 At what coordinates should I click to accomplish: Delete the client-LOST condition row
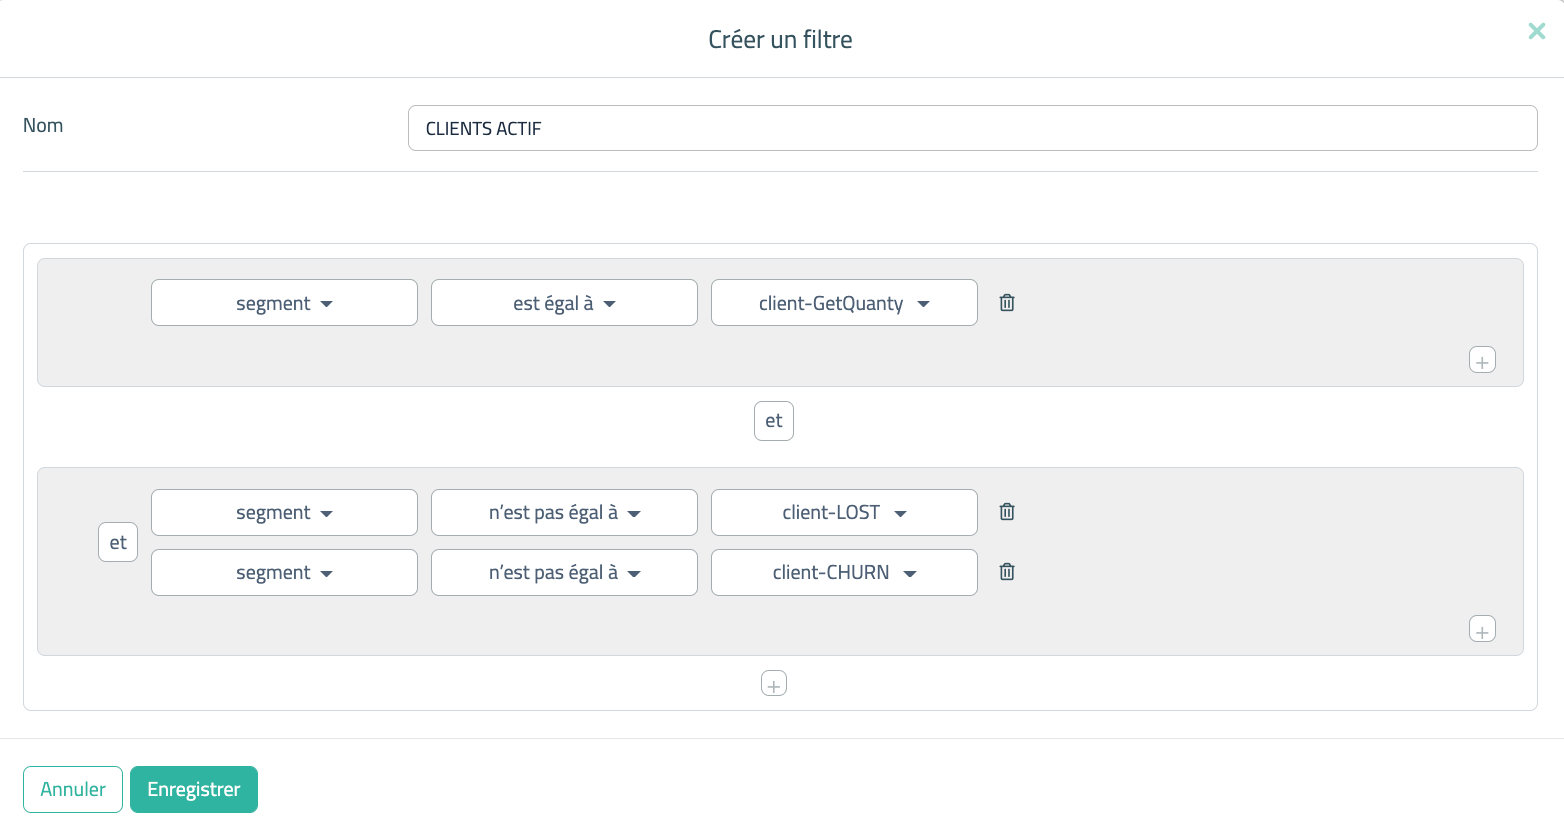click(1007, 512)
